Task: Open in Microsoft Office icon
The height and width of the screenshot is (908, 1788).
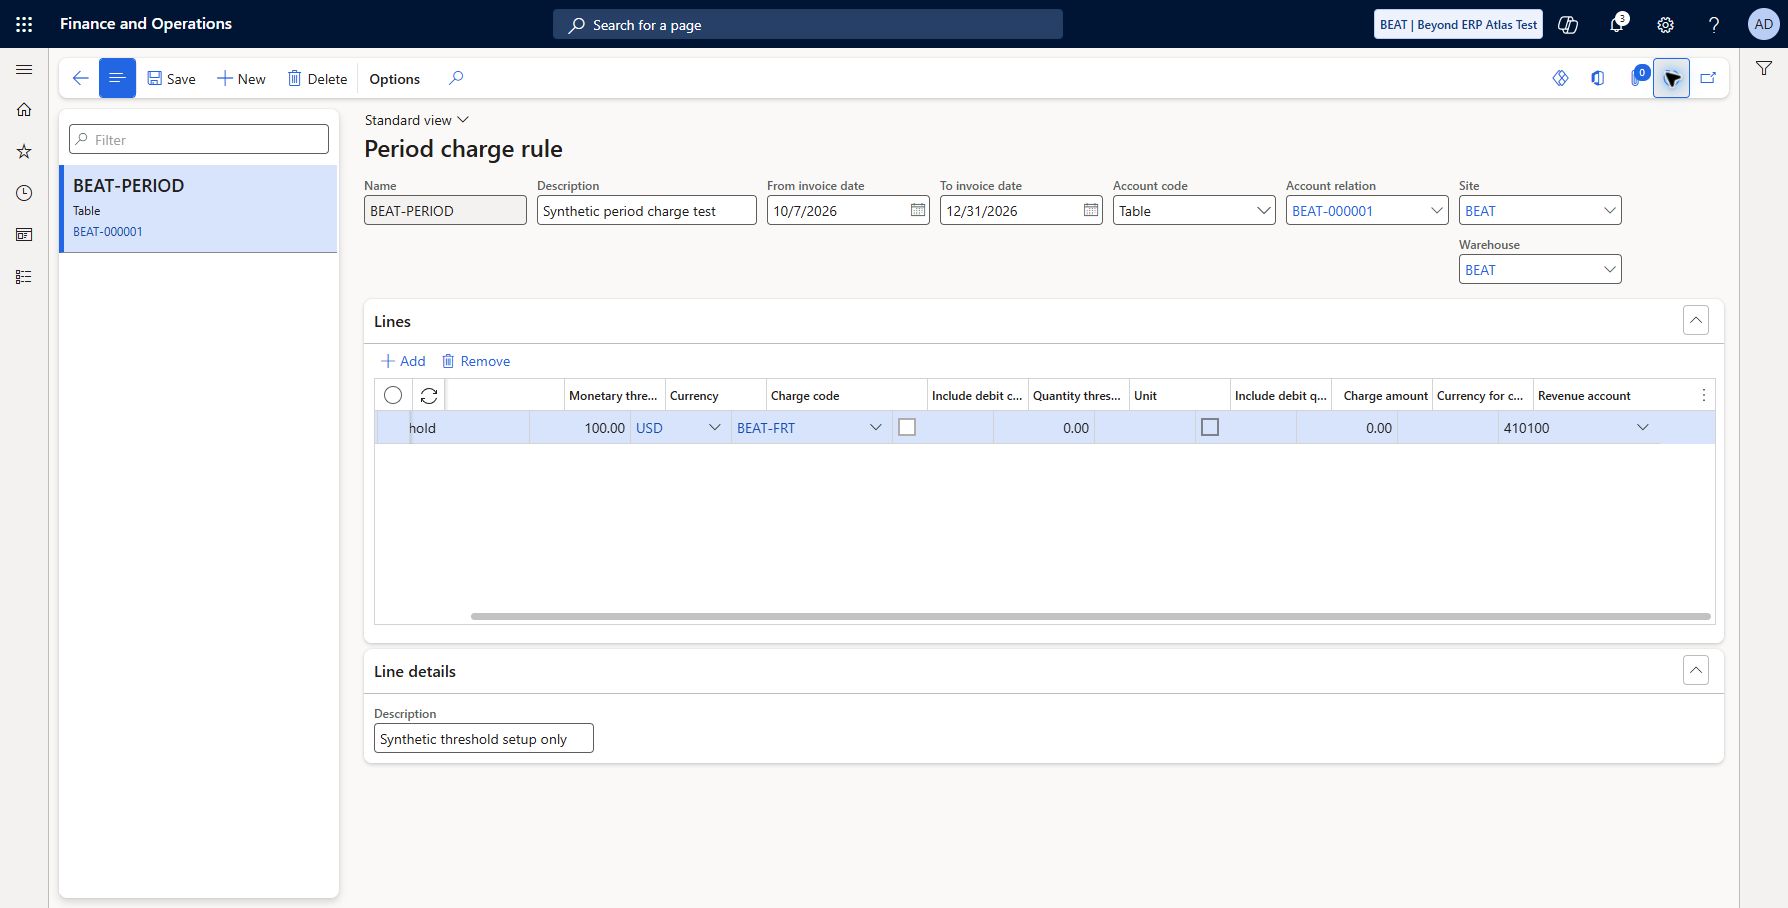Action: [x=1598, y=78]
